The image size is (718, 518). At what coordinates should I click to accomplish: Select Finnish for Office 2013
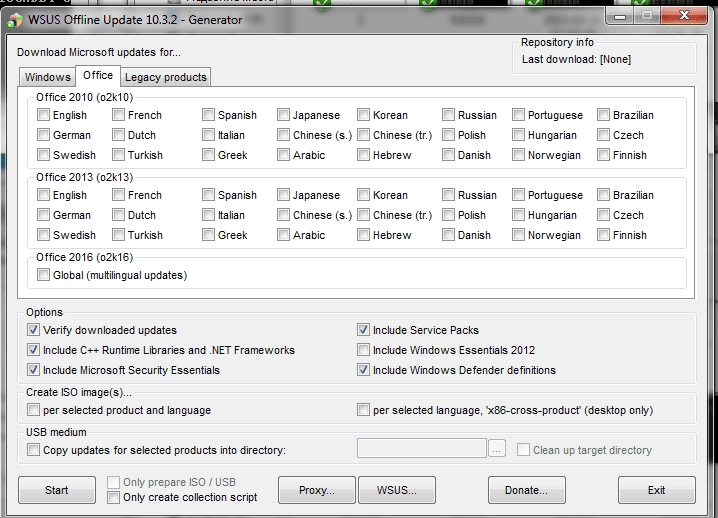tap(604, 235)
